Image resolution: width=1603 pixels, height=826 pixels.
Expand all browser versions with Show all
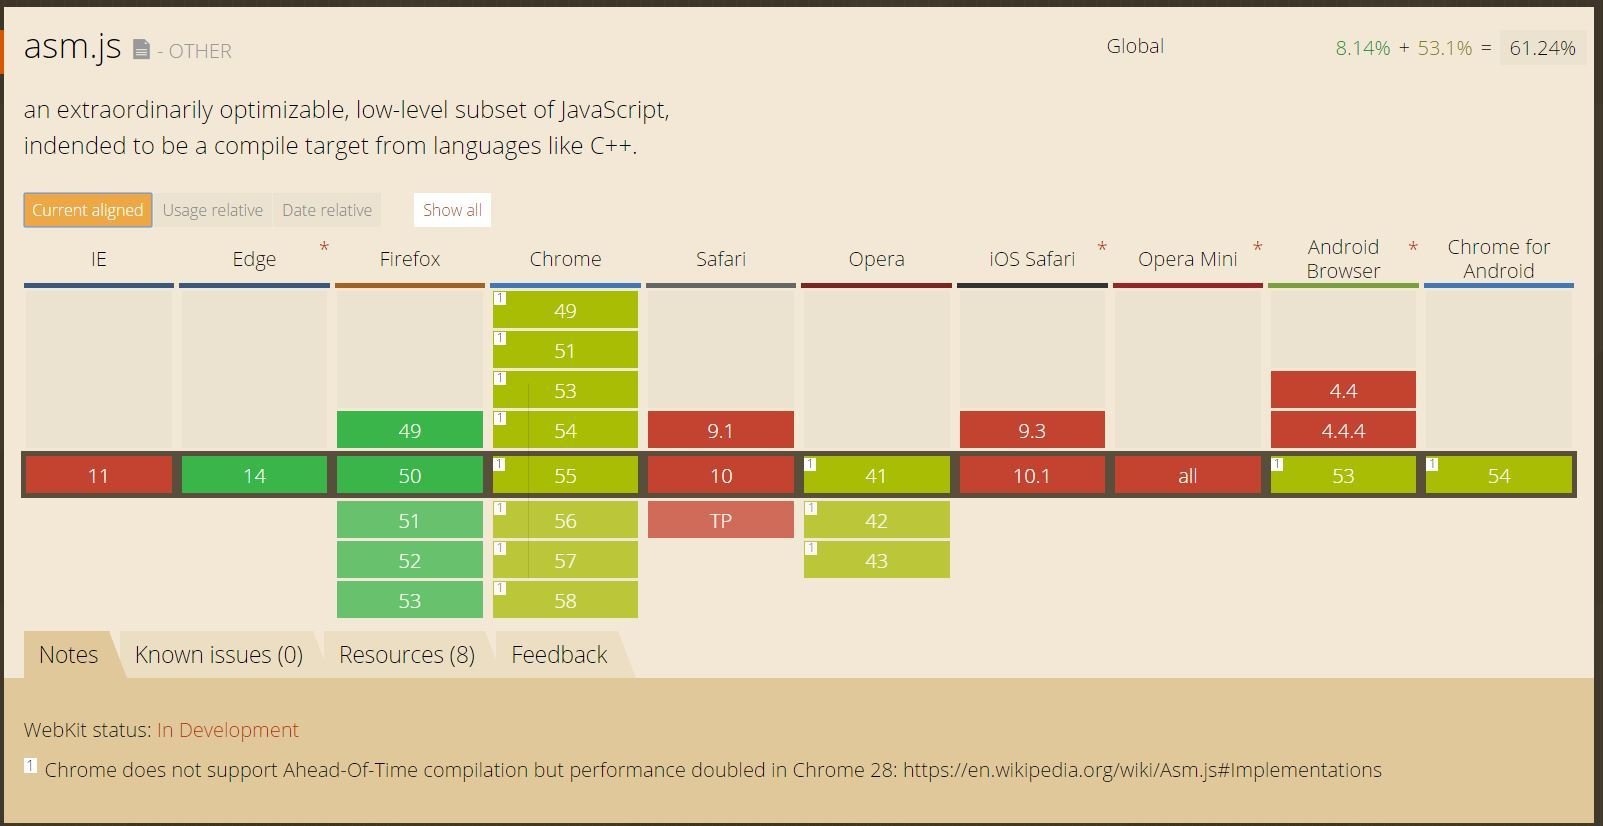(x=451, y=210)
